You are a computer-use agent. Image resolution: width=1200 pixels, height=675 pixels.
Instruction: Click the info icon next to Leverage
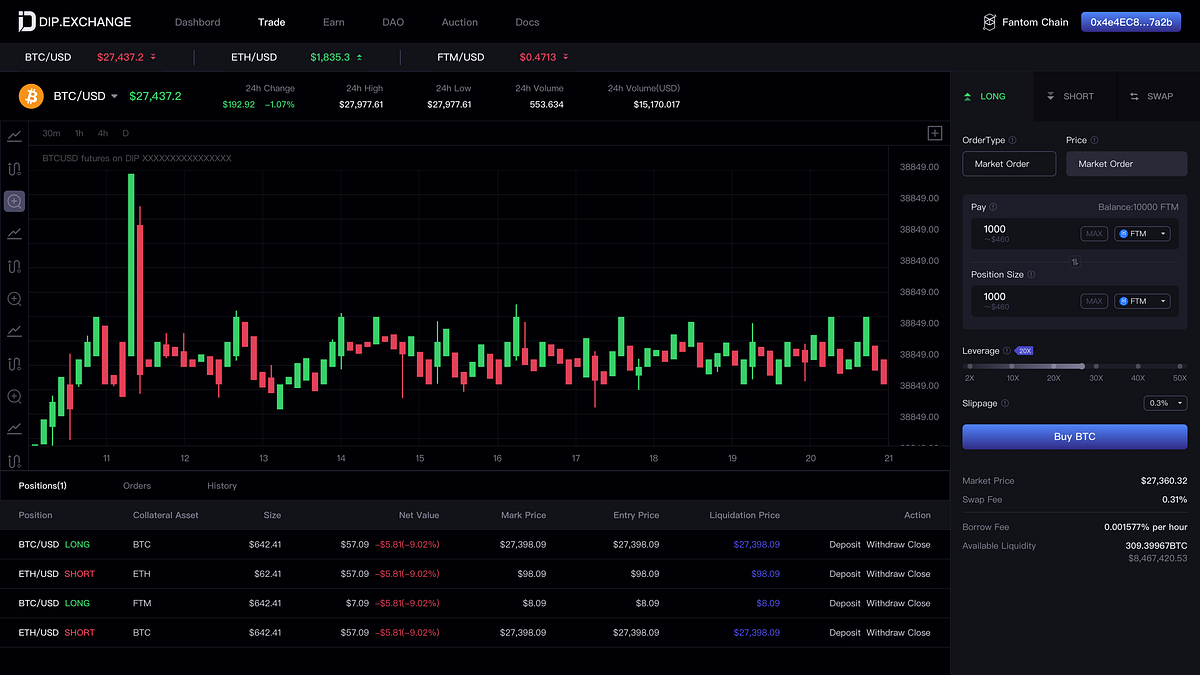[x=1007, y=350]
